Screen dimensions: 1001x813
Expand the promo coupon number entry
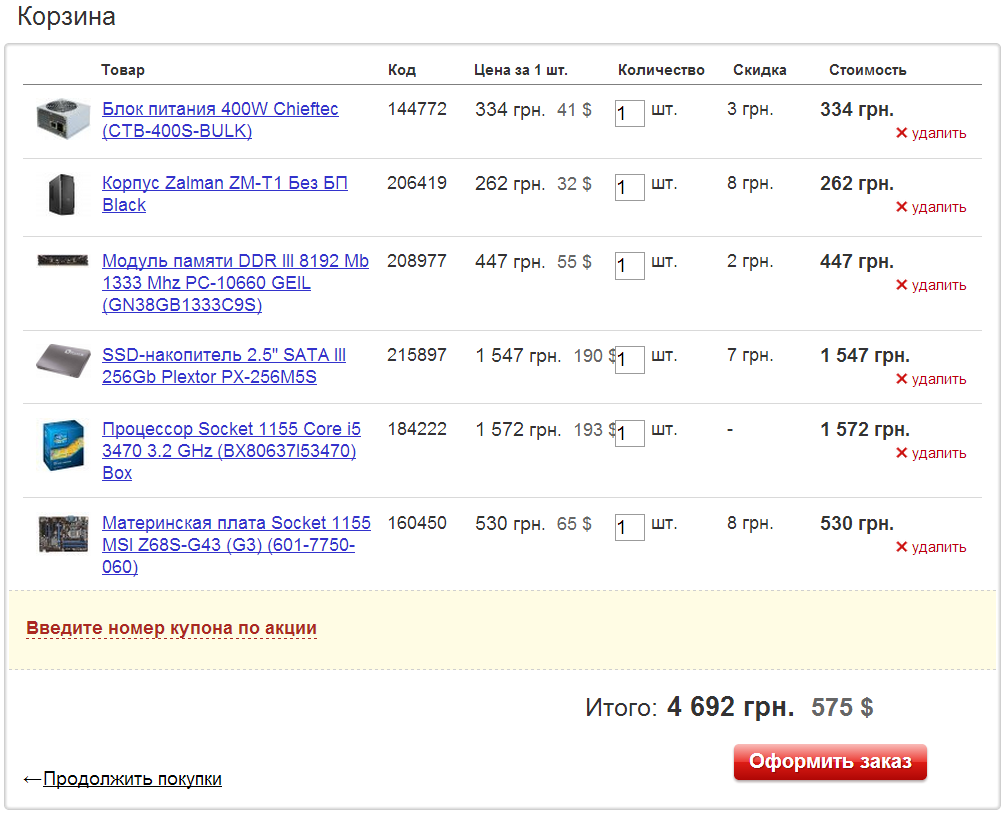click(171, 628)
